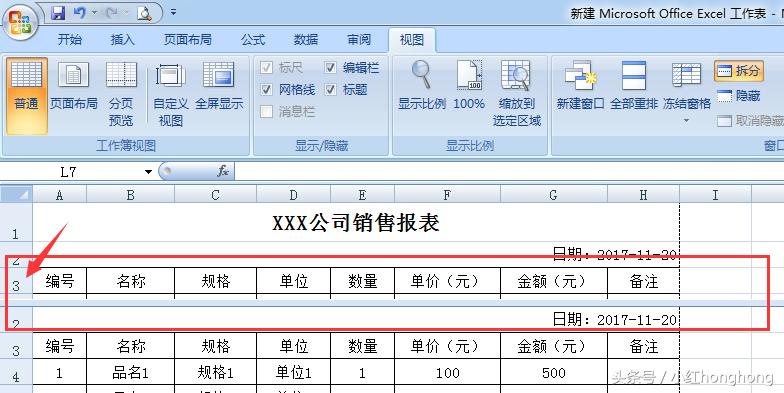The height and width of the screenshot is (393, 784).
Task: Open the Name Box dropdown arrow
Action: pos(148,172)
